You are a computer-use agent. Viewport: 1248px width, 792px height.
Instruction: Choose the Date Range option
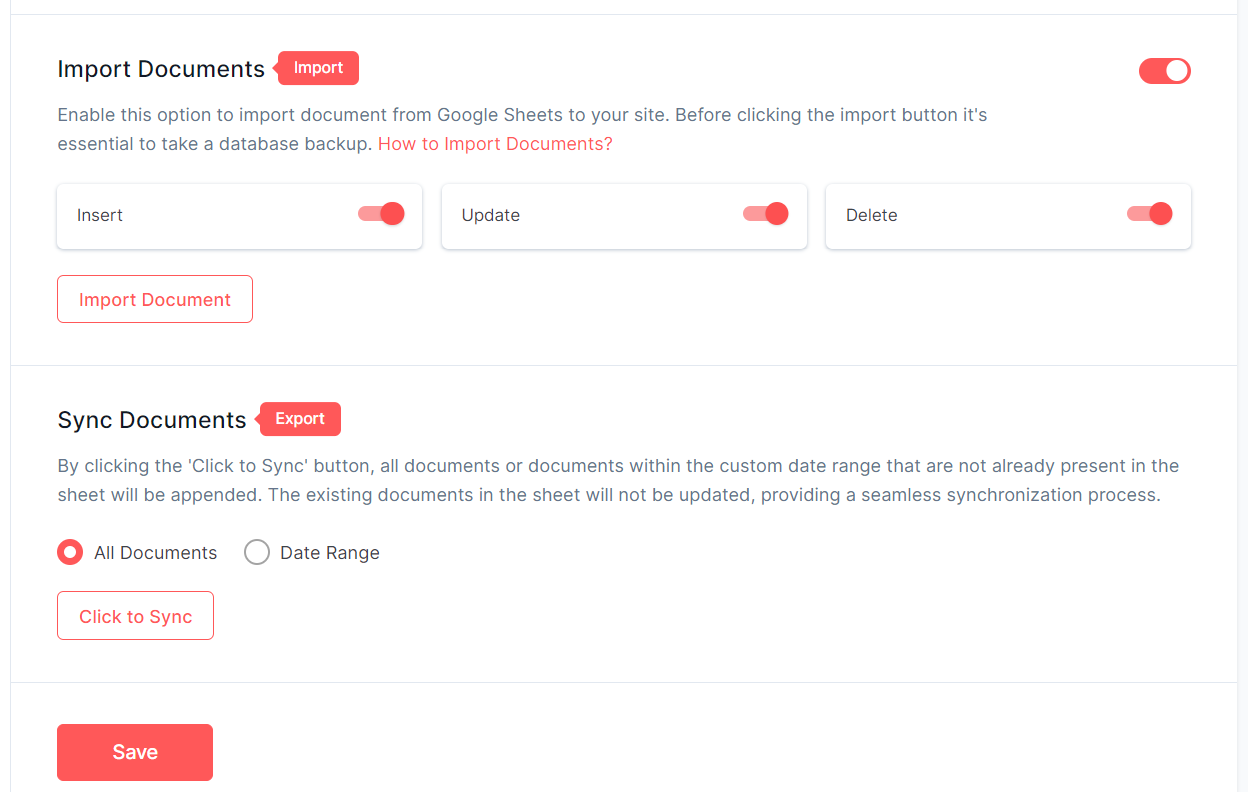click(257, 552)
